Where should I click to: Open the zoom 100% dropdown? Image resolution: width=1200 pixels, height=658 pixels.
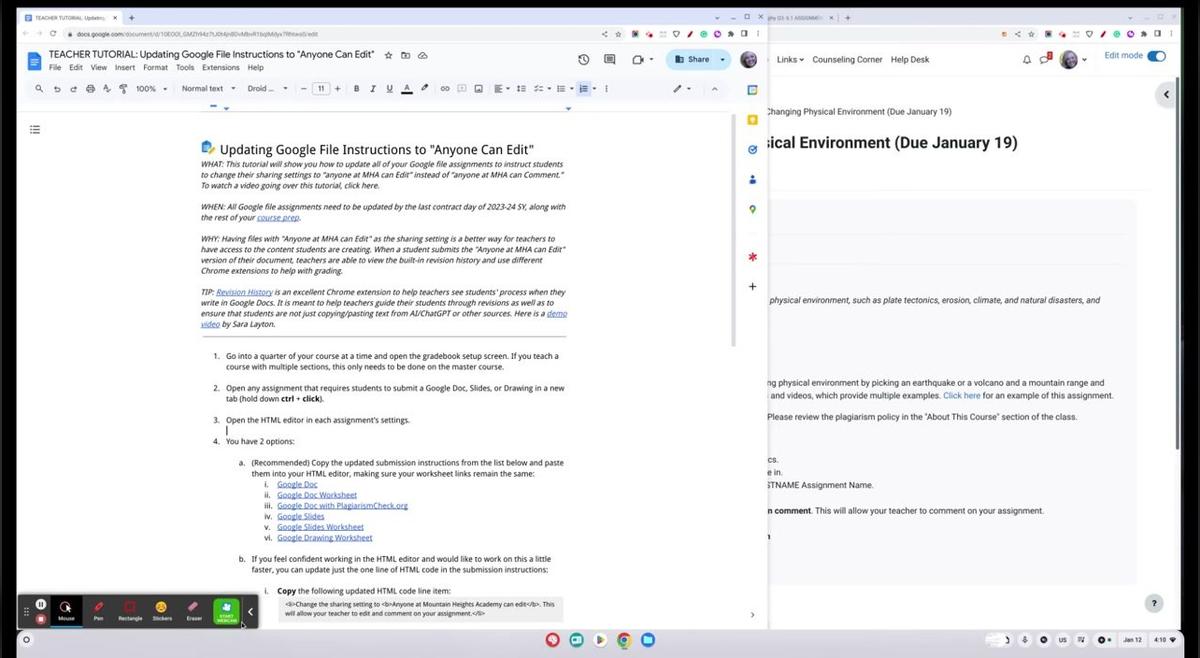coord(151,89)
